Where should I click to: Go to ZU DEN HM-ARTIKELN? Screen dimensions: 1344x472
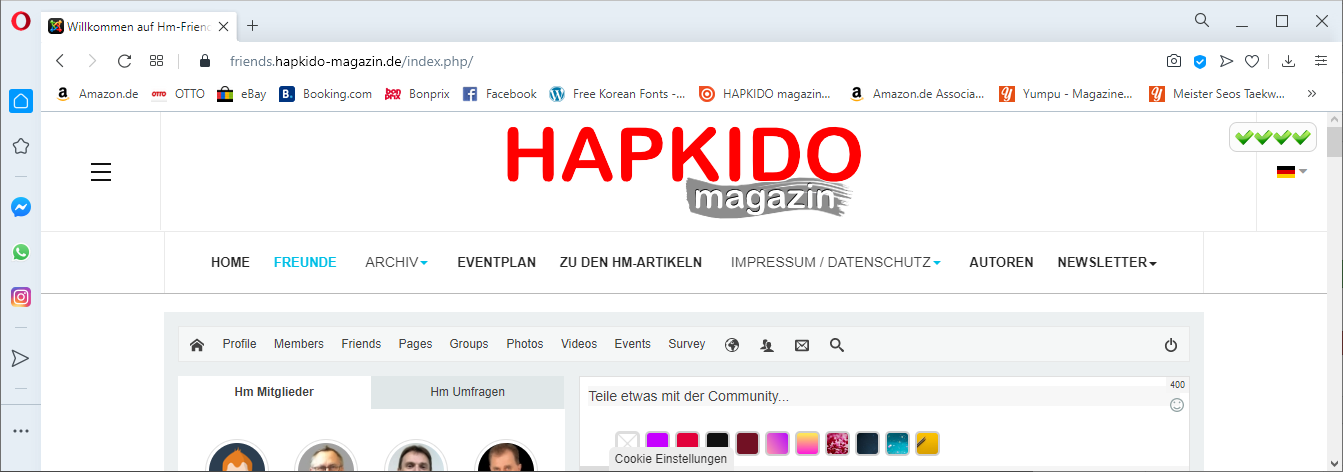pyautogui.click(x=631, y=262)
